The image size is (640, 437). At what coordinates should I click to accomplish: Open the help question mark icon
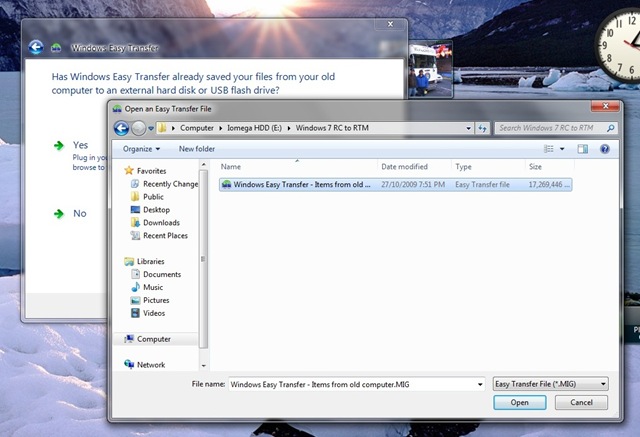coord(604,149)
